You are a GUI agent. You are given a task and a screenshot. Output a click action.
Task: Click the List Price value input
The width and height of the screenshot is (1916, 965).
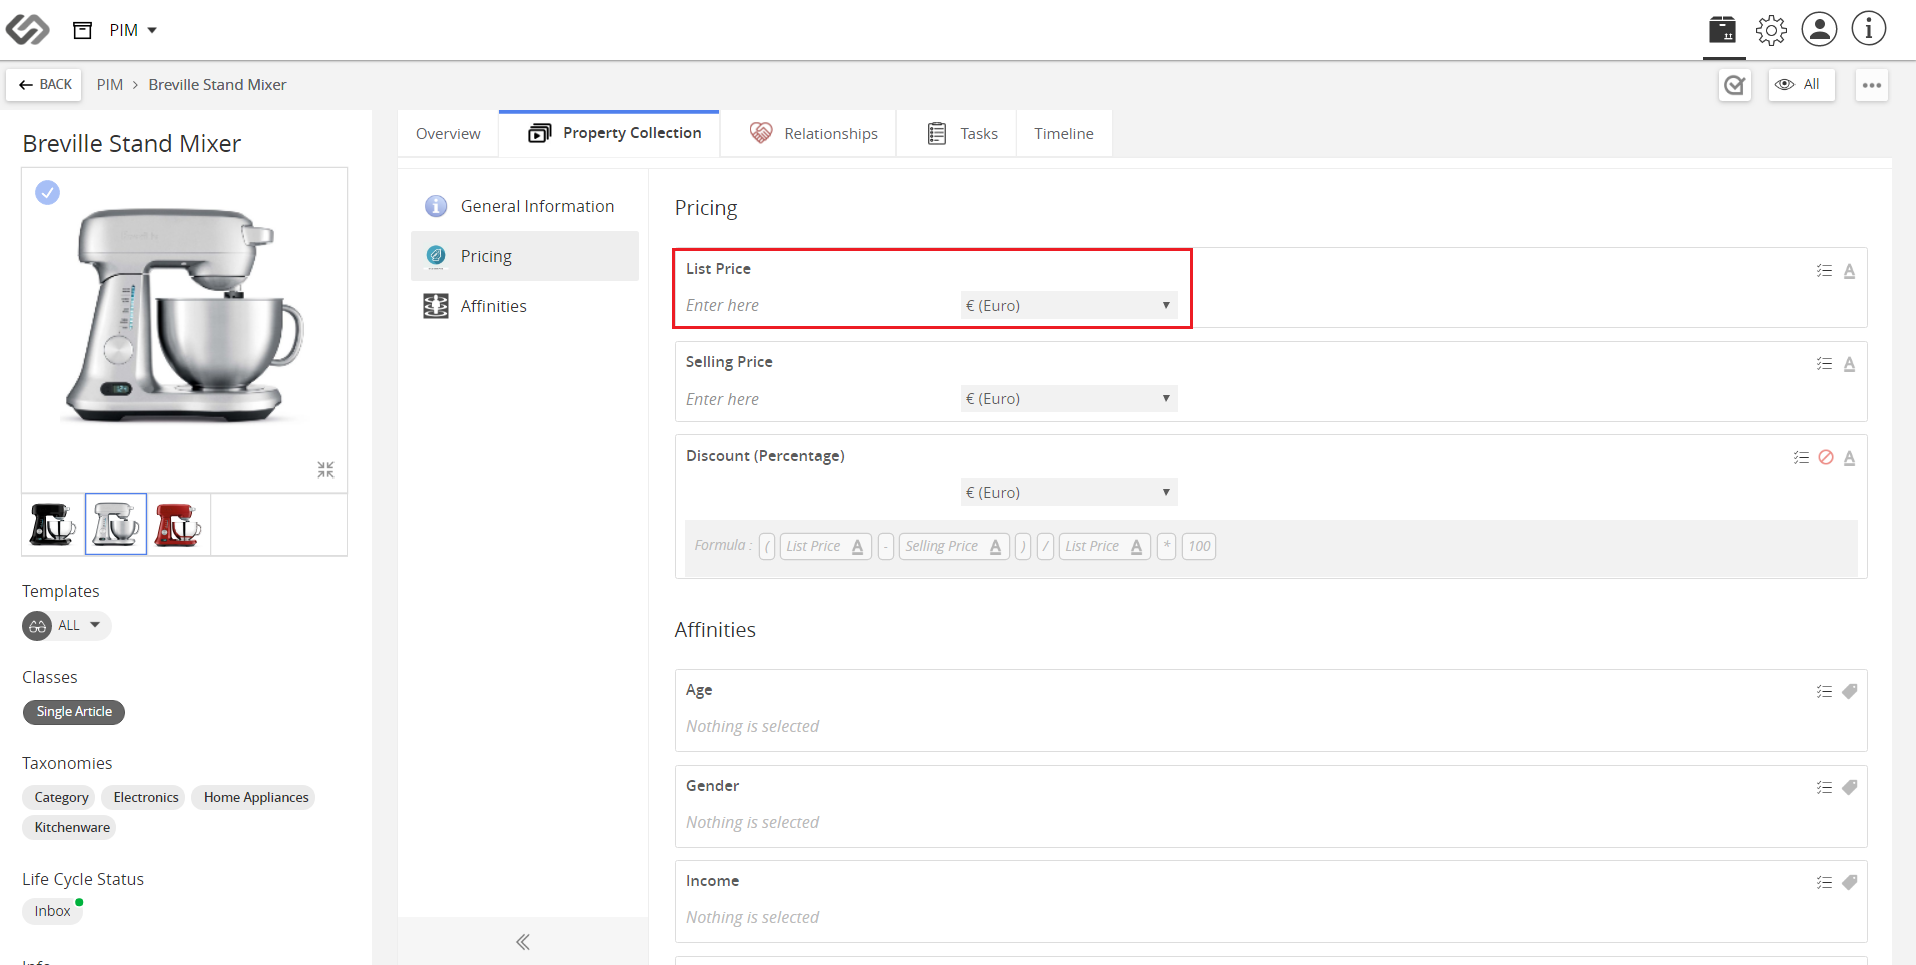(818, 306)
